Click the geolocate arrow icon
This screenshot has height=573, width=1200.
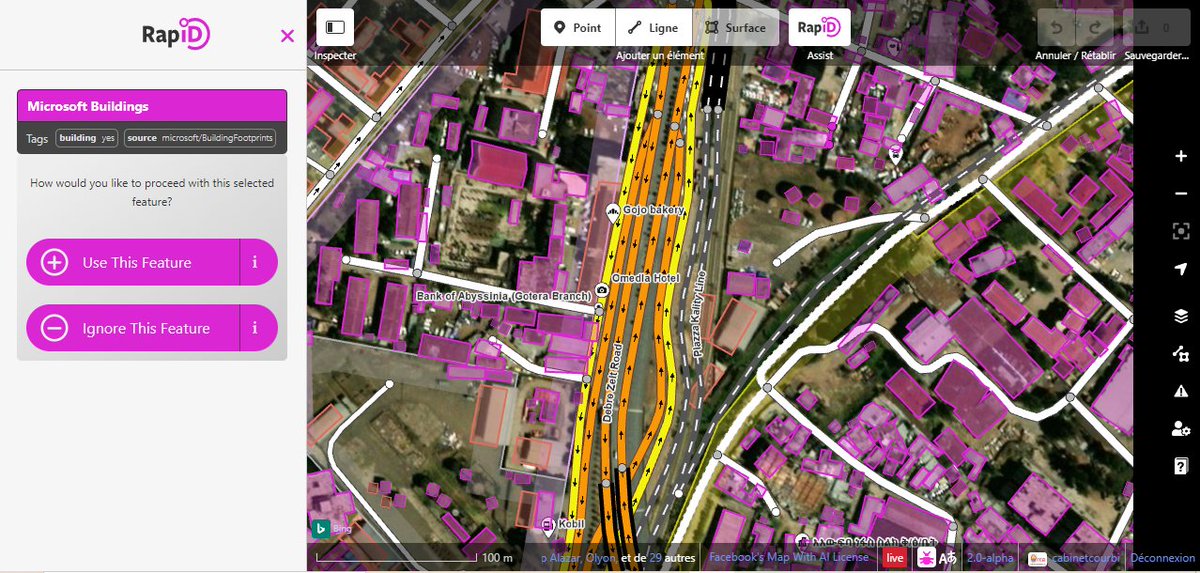point(1181,270)
